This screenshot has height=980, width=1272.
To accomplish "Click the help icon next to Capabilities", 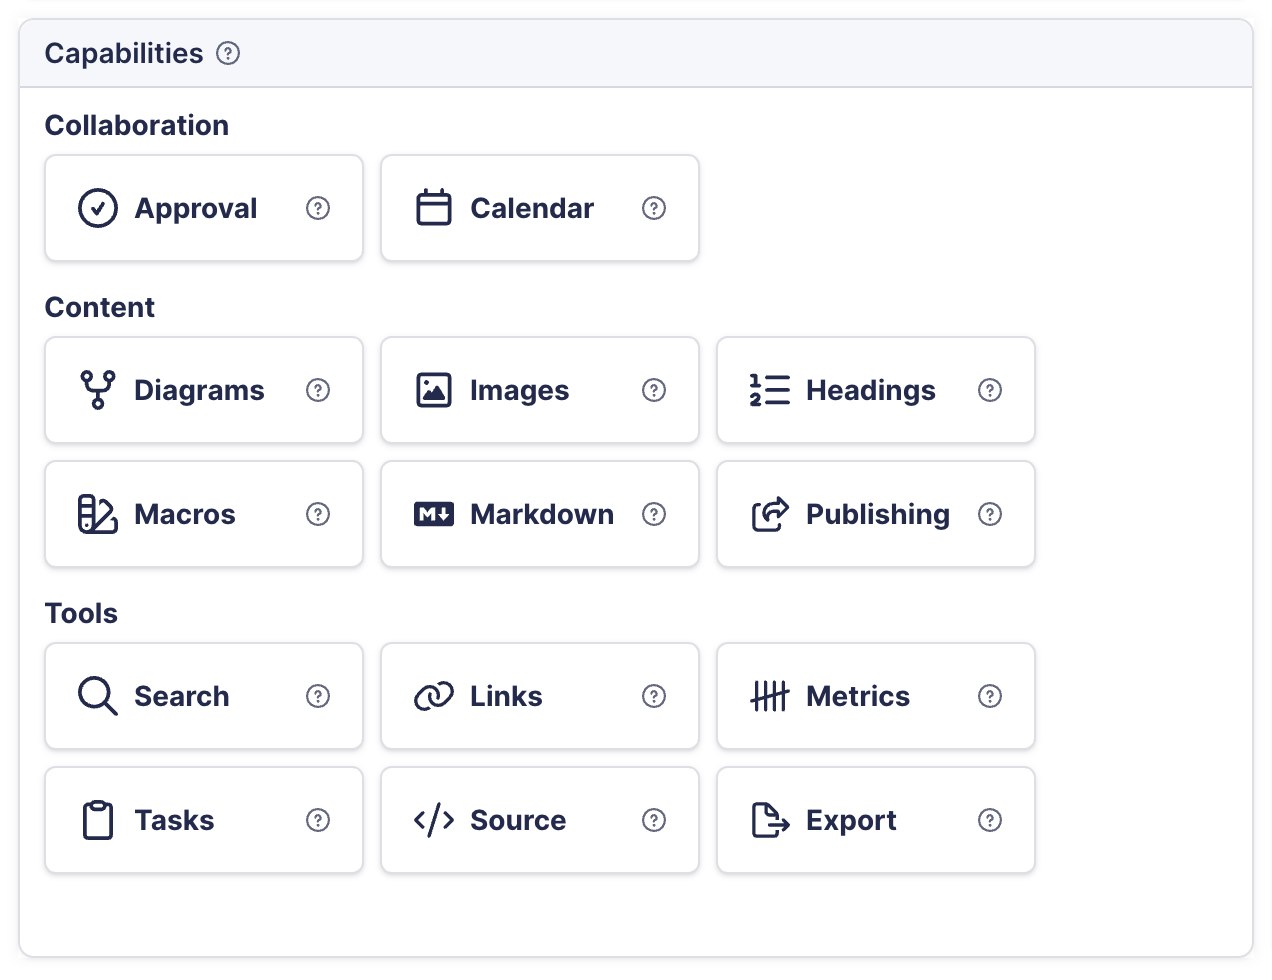I will 228,53.
